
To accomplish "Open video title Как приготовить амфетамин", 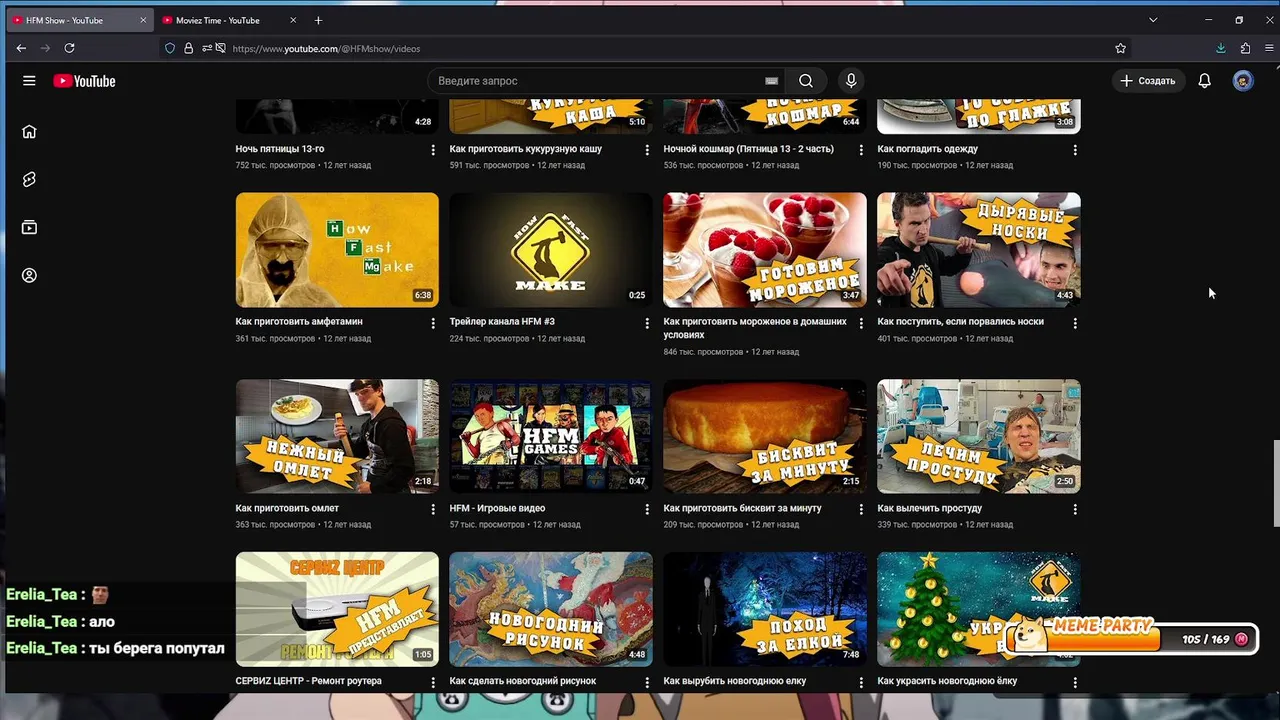I will tap(299, 322).
